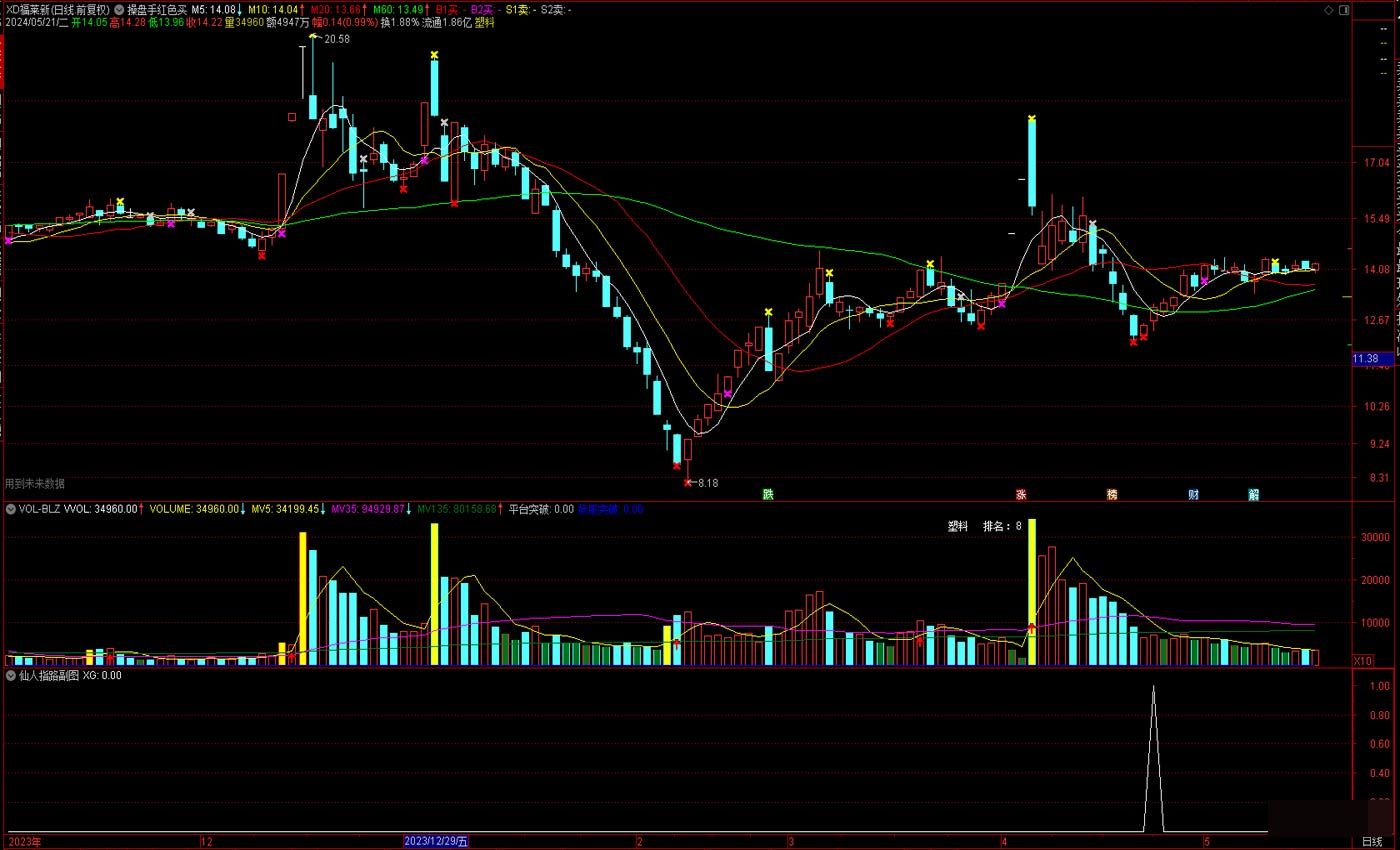
Task: Click the stock title XD福莱新(日线 前复权)
Action: (58, 10)
